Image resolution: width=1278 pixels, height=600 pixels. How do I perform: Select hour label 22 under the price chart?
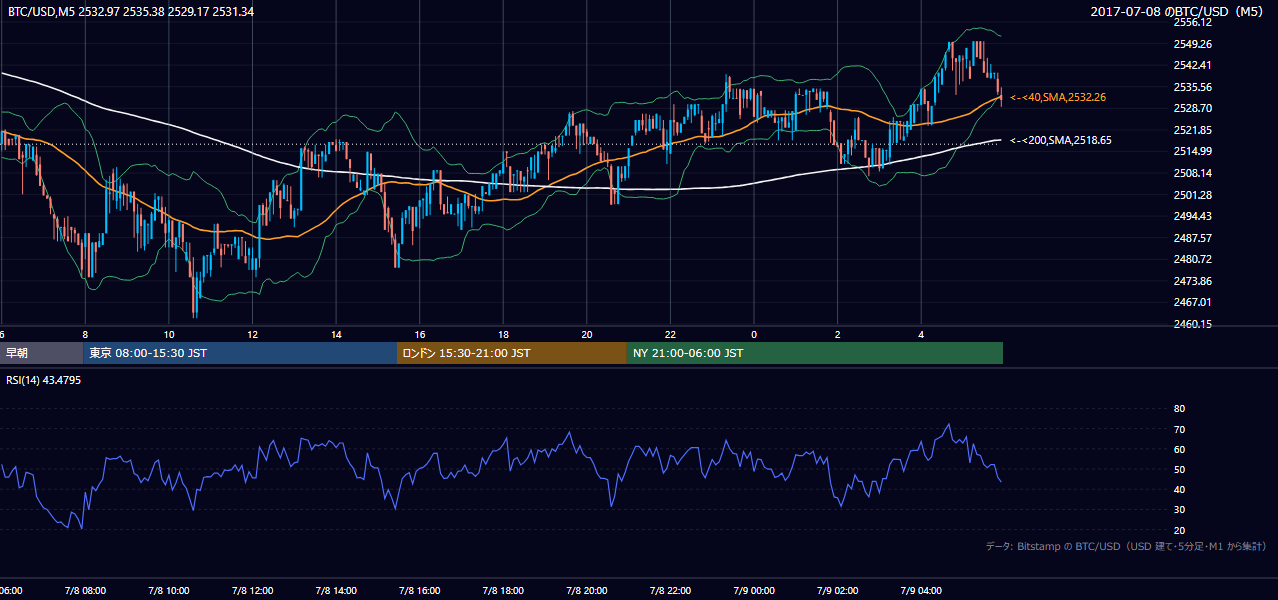click(x=670, y=334)
